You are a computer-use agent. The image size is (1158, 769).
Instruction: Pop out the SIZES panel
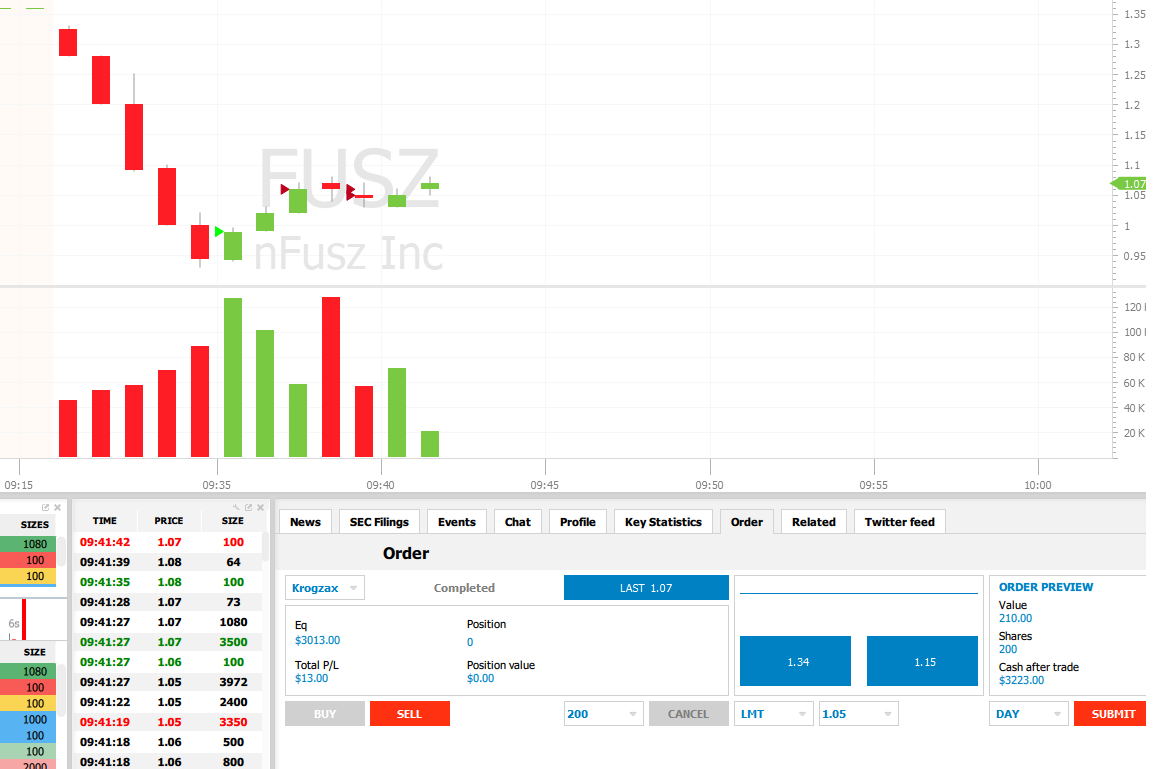tap(46, 507)
